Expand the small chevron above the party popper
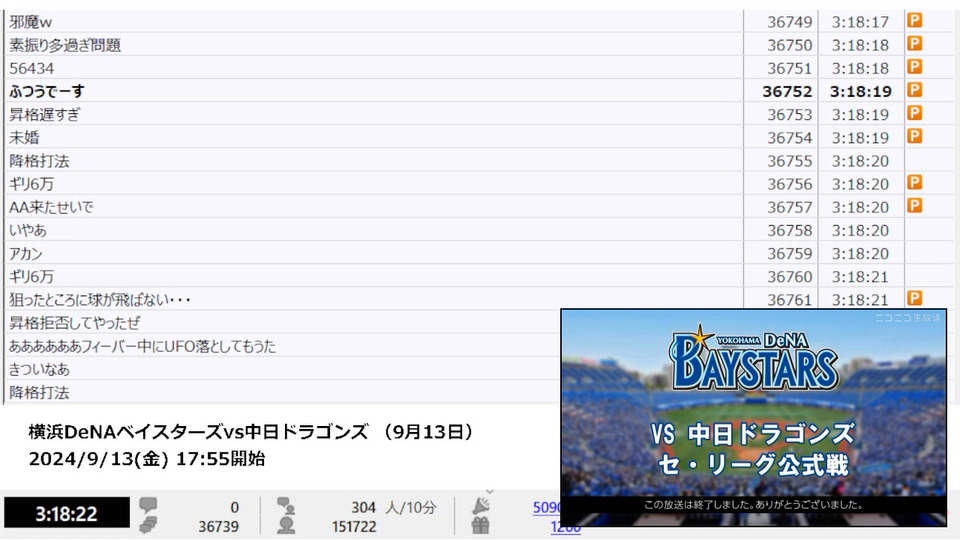The image size is (960, 540). pyautogui.click(x=489, y=492)
